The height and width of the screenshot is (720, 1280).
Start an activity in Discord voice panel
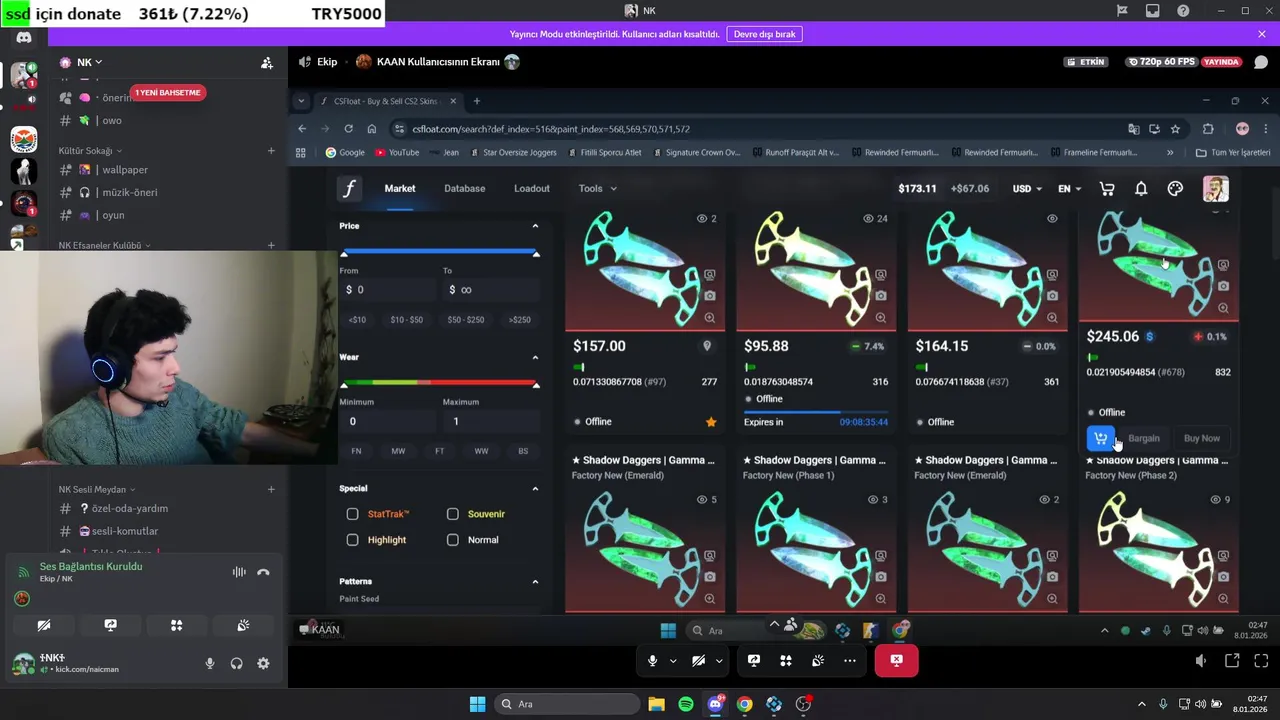click(x=176, y=625)
